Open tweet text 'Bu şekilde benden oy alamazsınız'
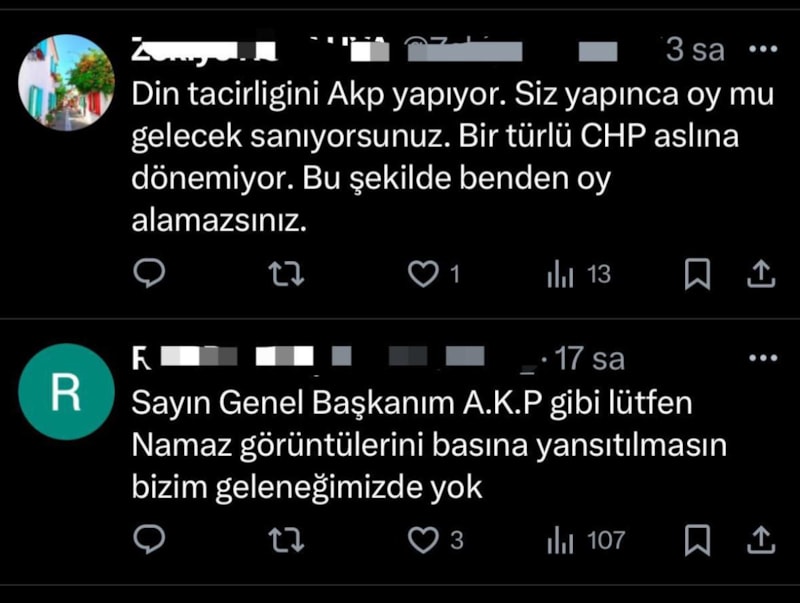The image size is (800, 603). pyautogui.click(x=371, y=200)
